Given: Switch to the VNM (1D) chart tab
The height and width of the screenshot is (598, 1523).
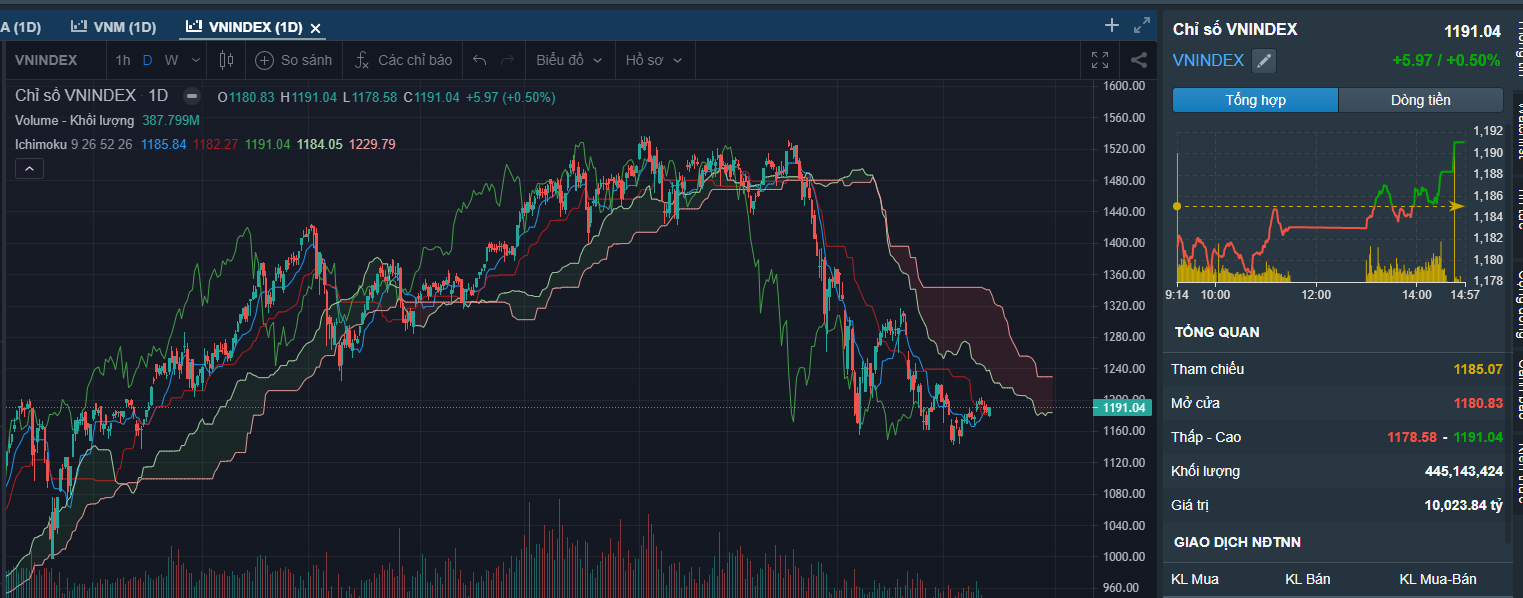Looking at the screenshot, I should click(x=117, y=27).
